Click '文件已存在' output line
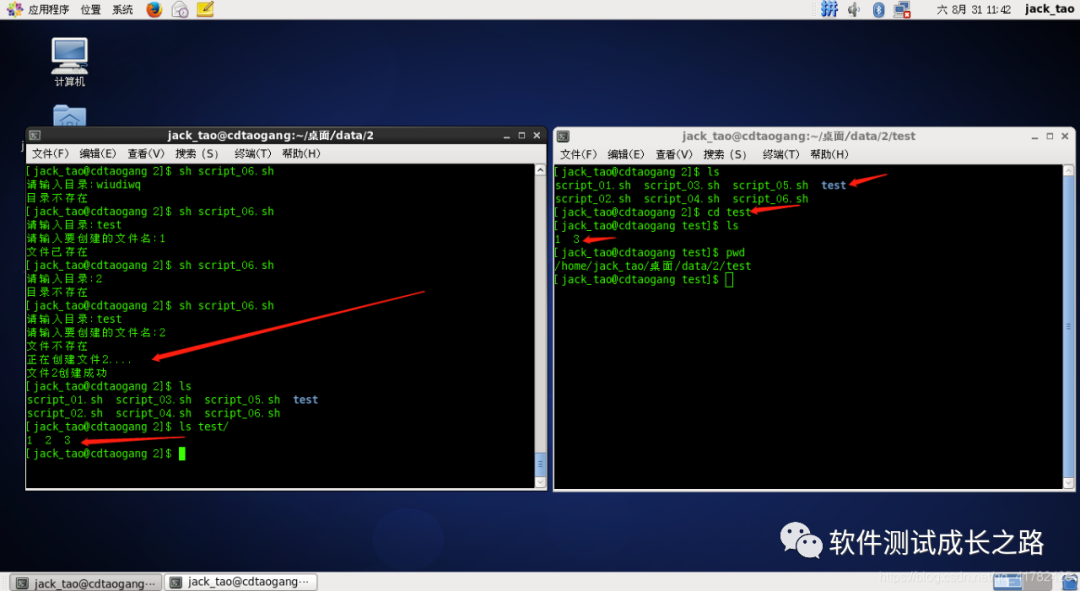1080x591 pixels. click(57, 252)
